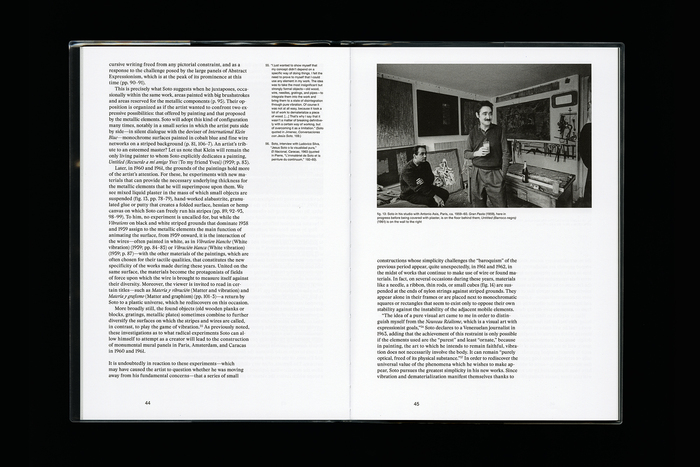700x467 pixels.
Task: Click the line "constructions whose simplicity challenges the"
Action: (446, 260)
